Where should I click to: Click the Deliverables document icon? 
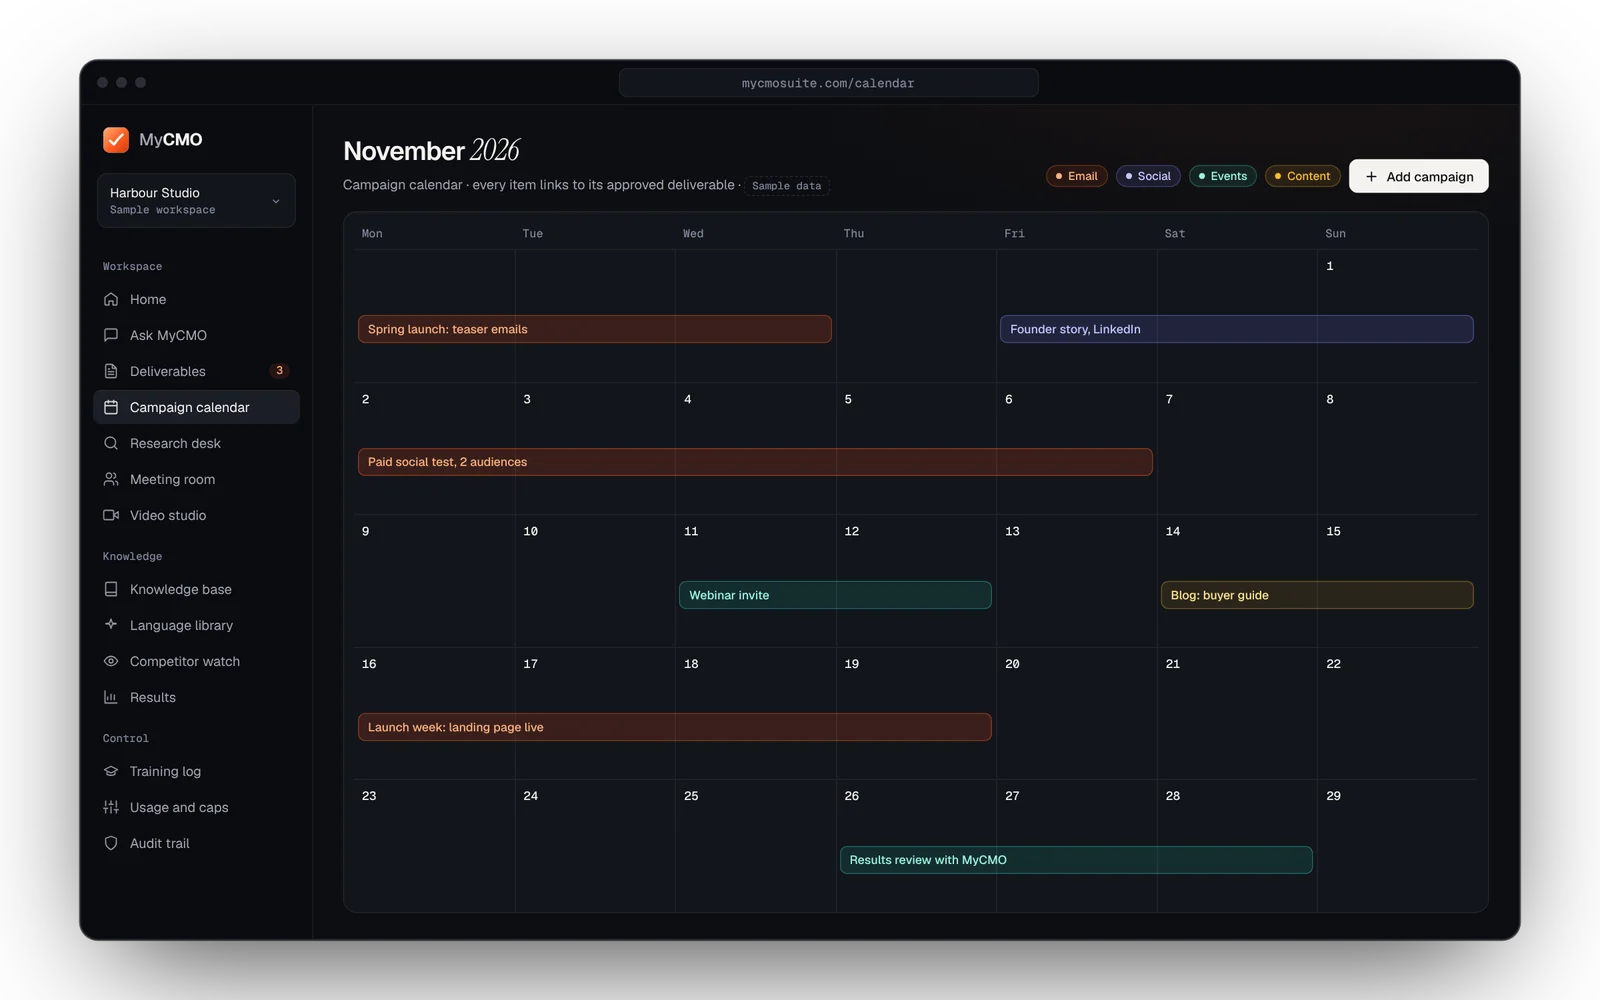111,371
